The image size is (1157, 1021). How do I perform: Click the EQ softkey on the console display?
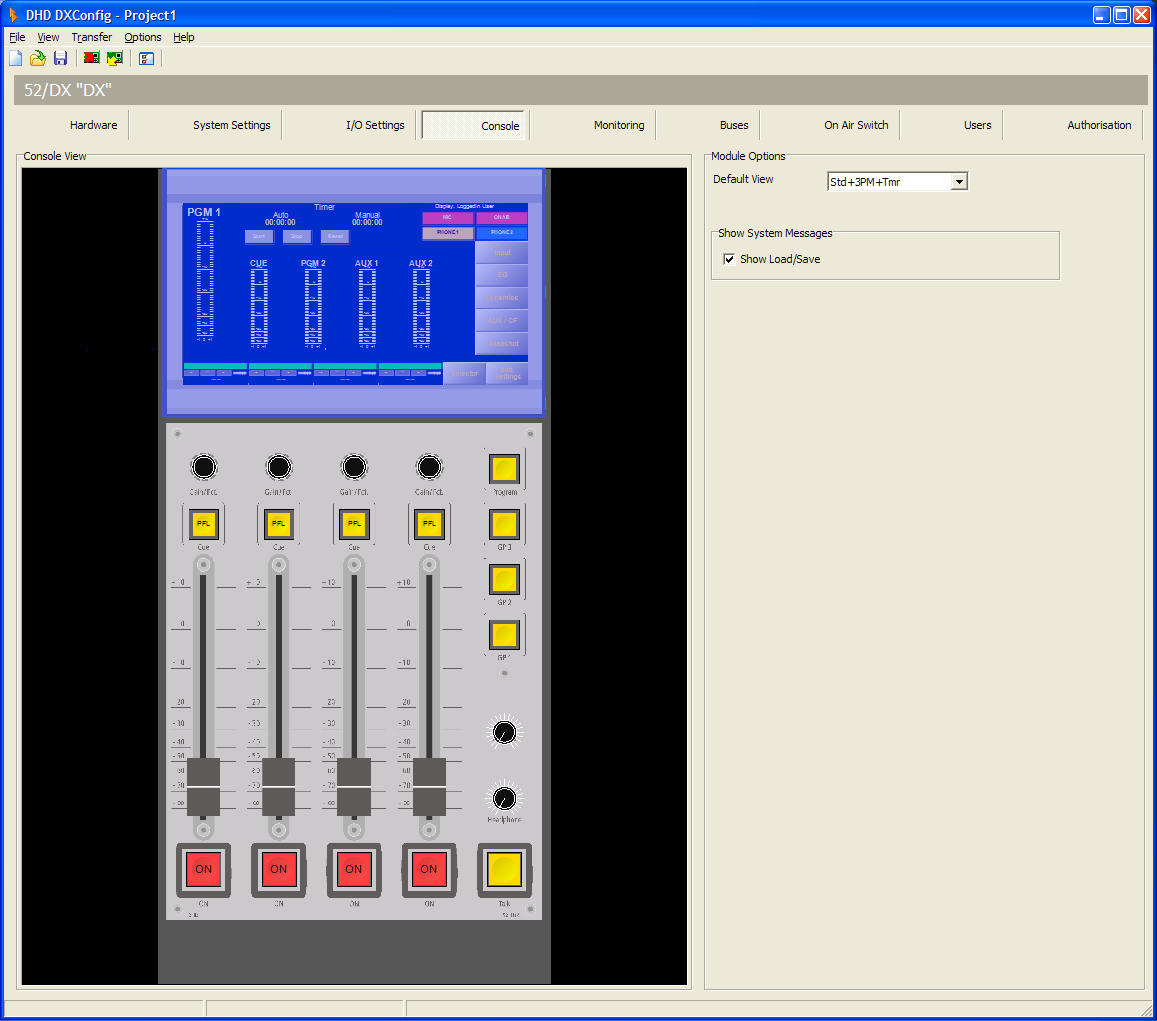click(x=502, y=275)
